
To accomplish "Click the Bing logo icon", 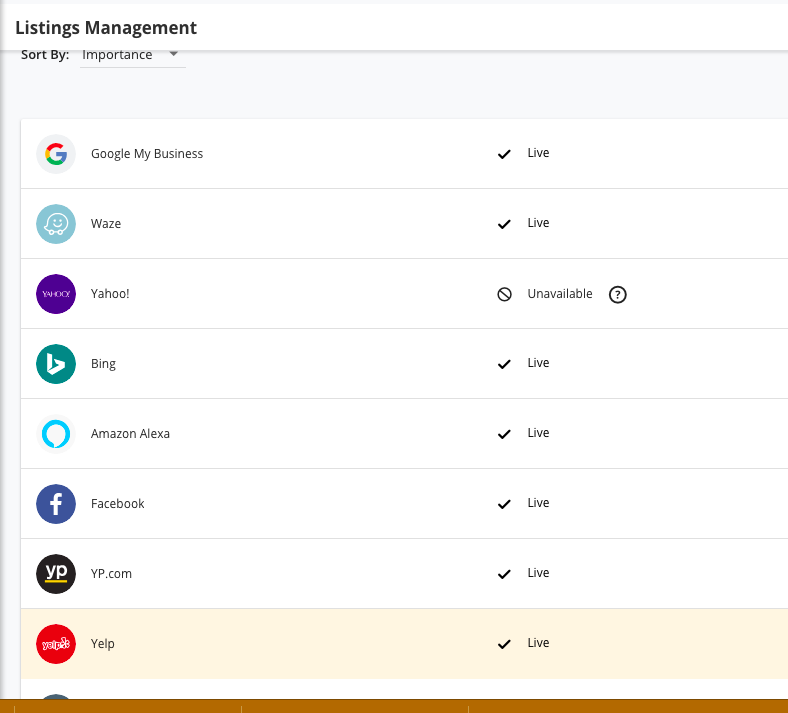I will click(x=56, y=364).
